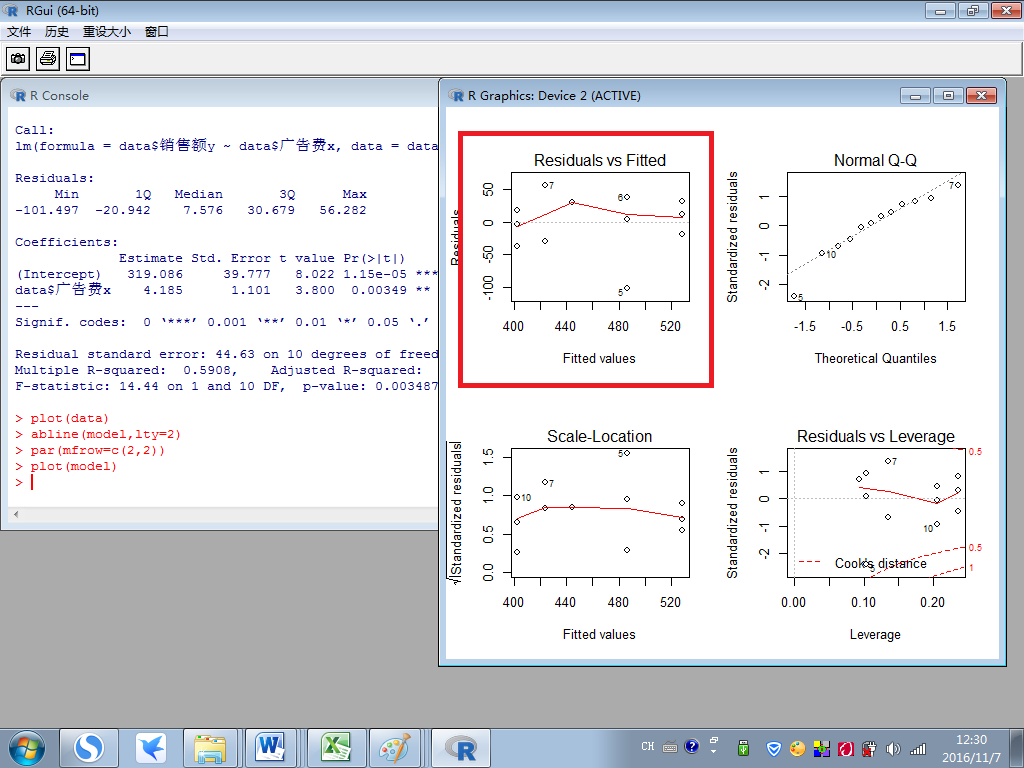Click the taskbar clock showing 12:30
This screenshot has width=1024, height=768.
(x=971, y=748)
